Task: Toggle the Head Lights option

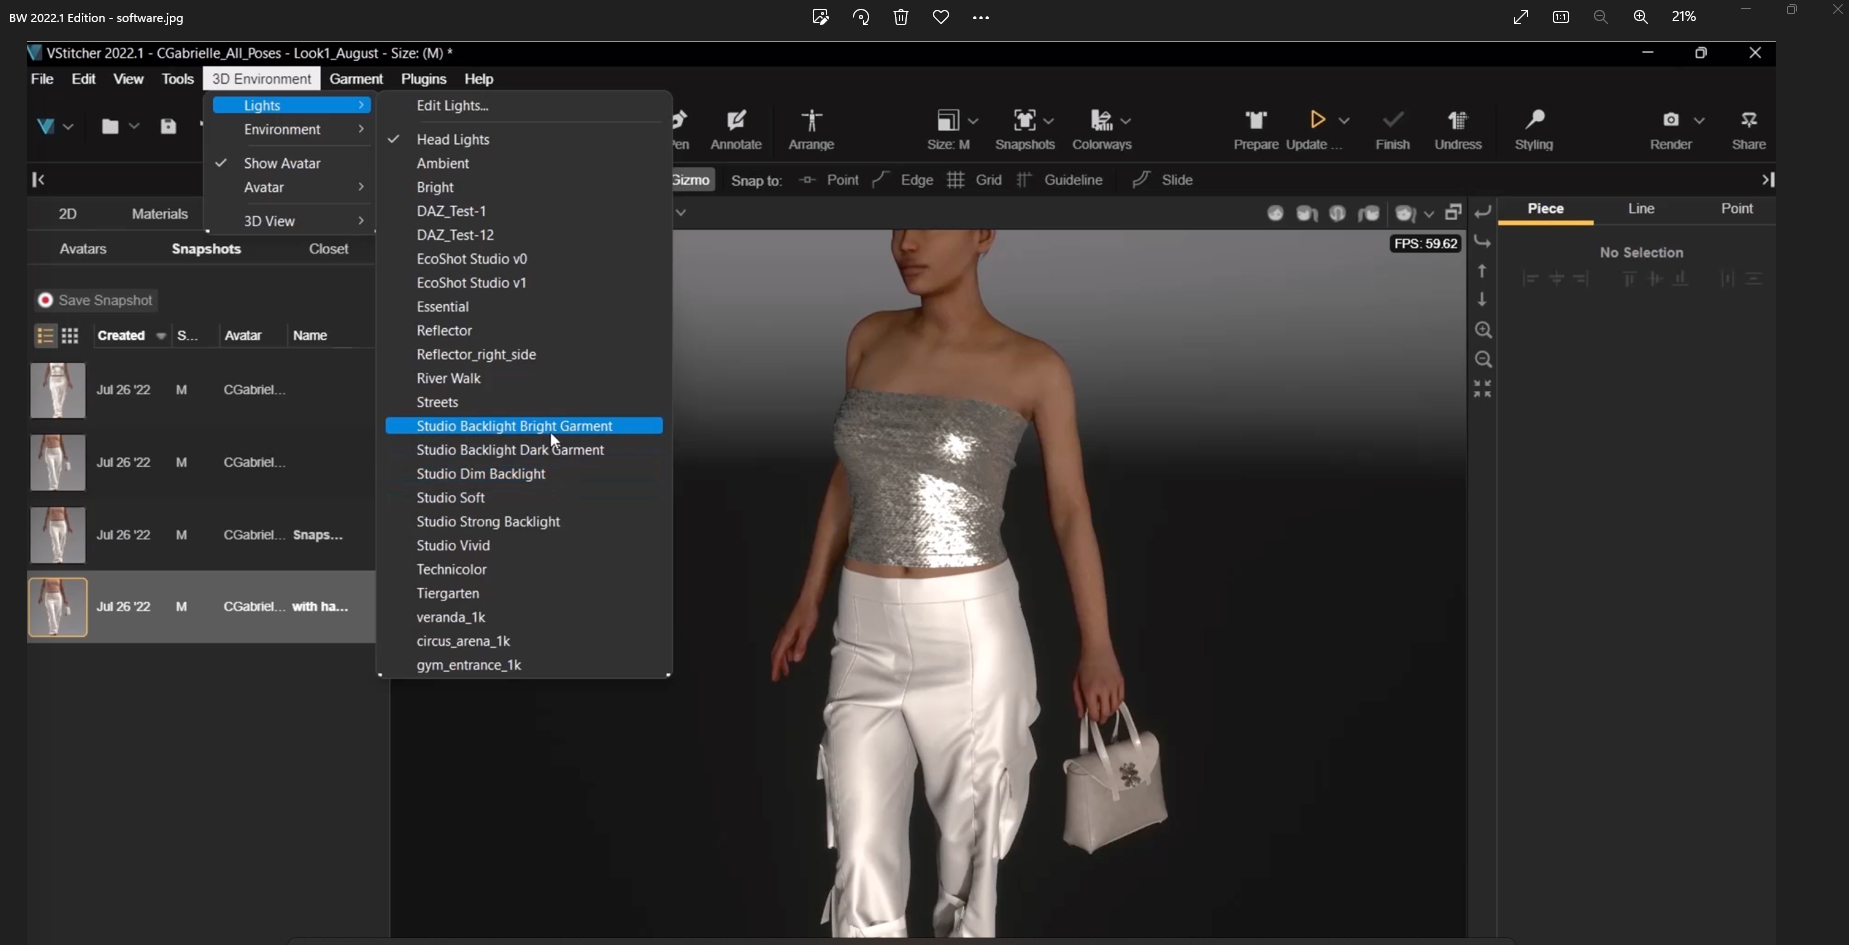Action: (453, 140)
